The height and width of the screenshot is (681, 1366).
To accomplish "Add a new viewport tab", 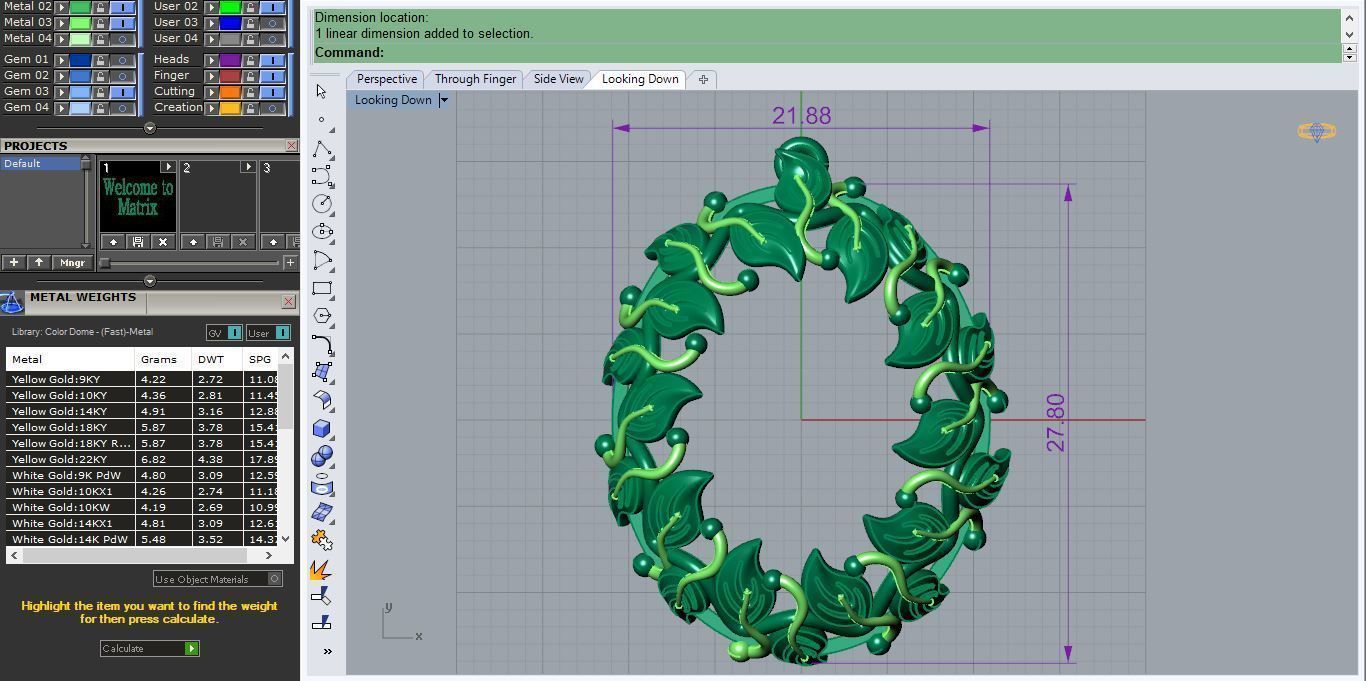I will click(x=703, y=79).
